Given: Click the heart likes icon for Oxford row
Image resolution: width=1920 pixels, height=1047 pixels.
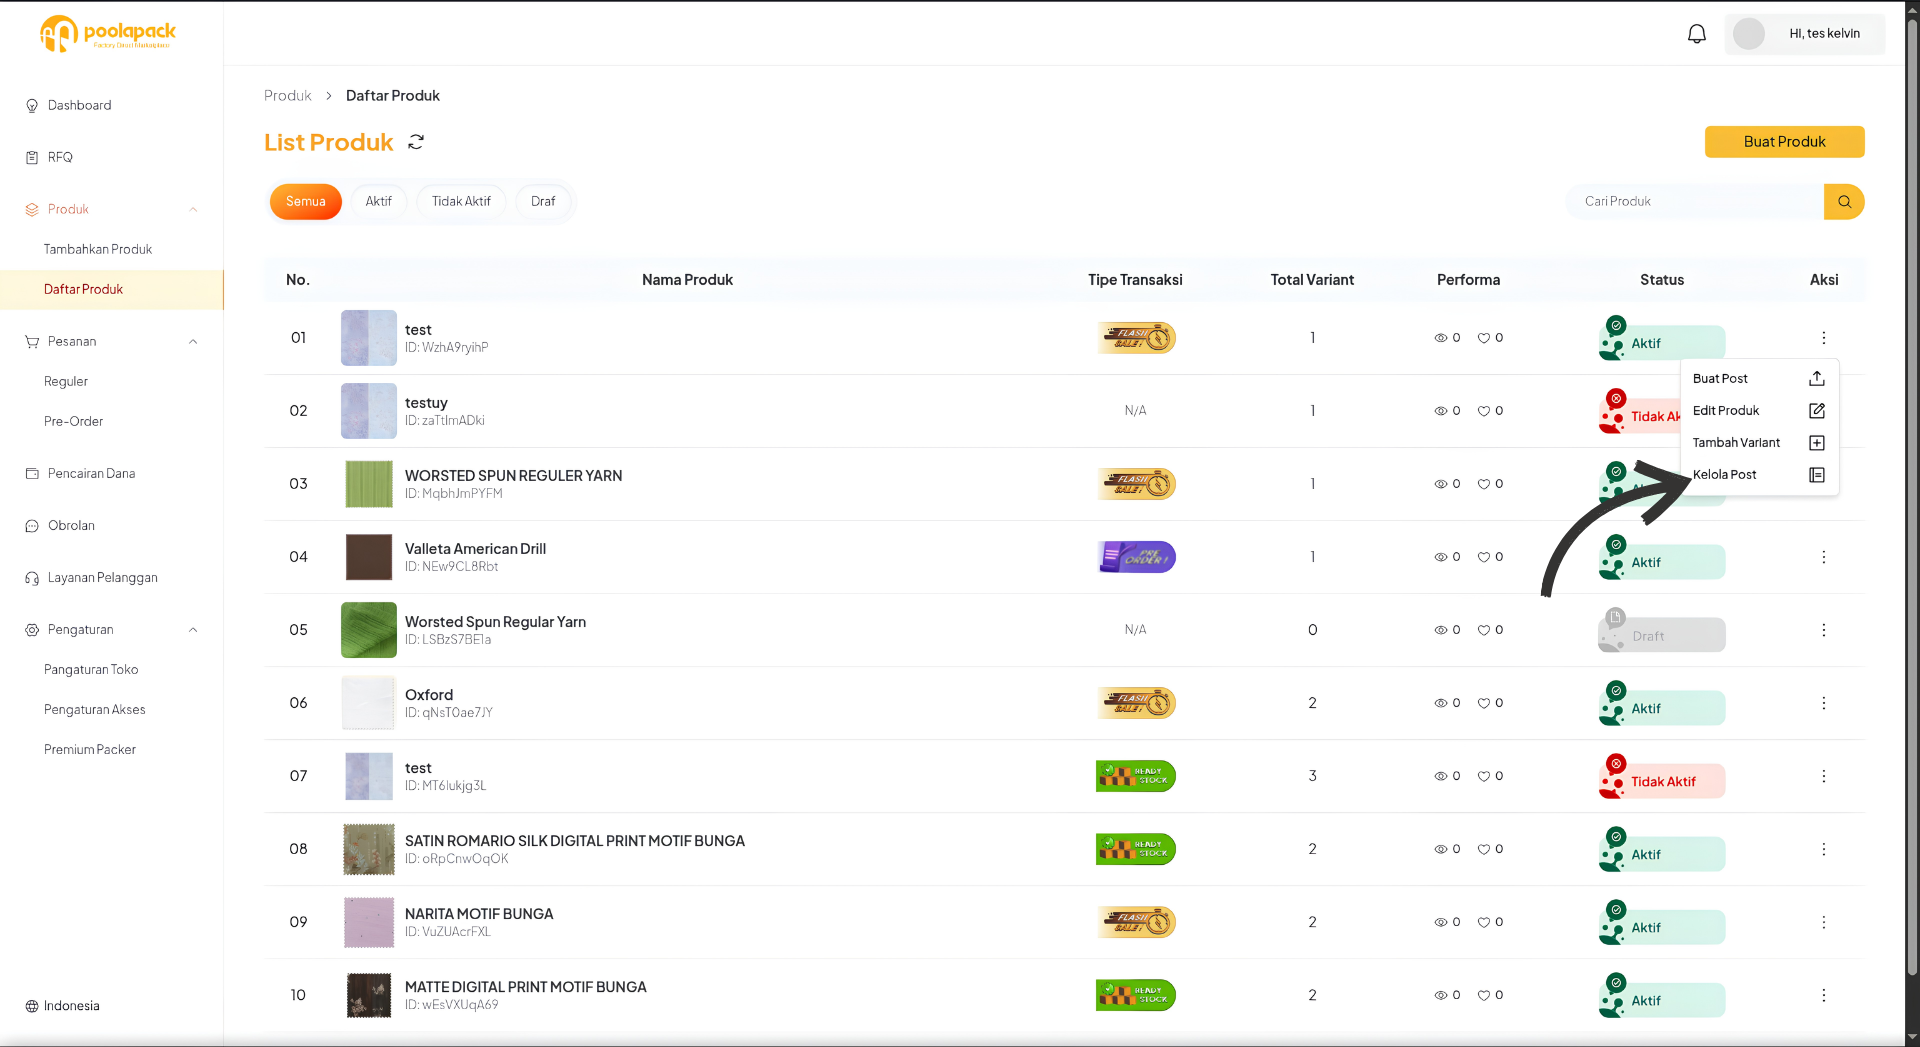Looking at the screenshot, I should point(1484,703).
